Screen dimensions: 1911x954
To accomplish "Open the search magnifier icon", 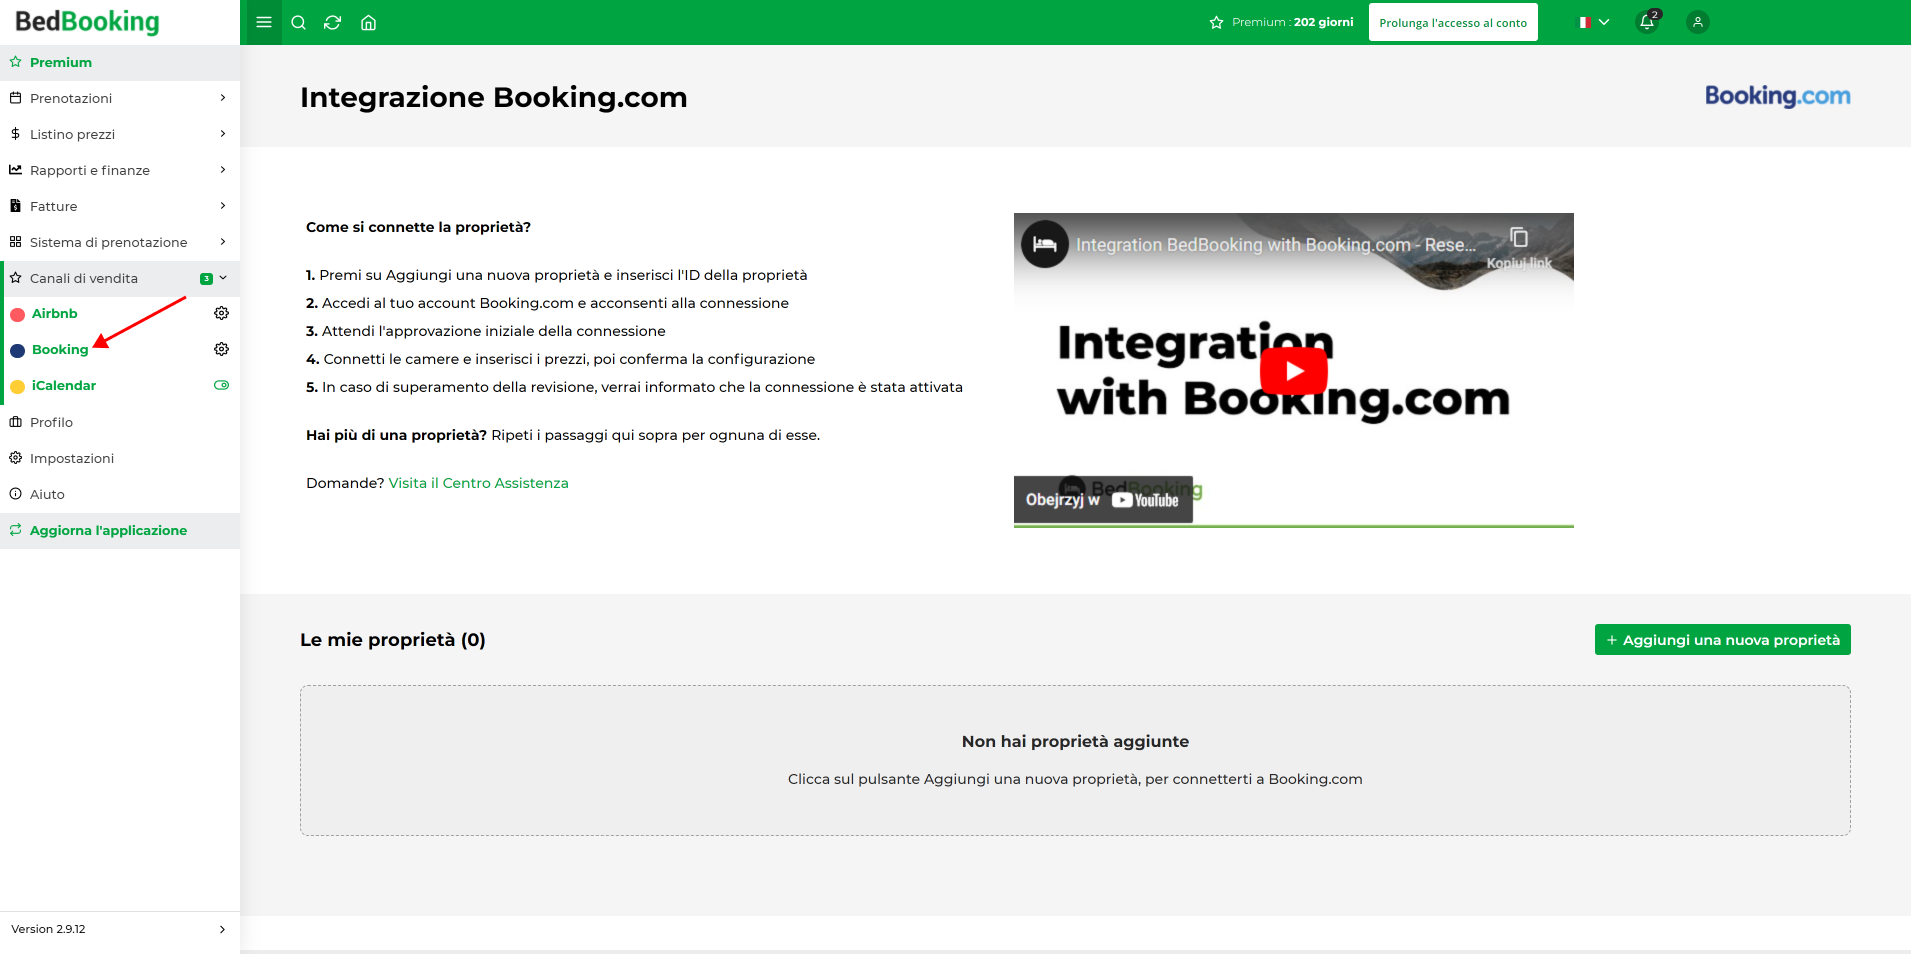I will pos(298,22).
